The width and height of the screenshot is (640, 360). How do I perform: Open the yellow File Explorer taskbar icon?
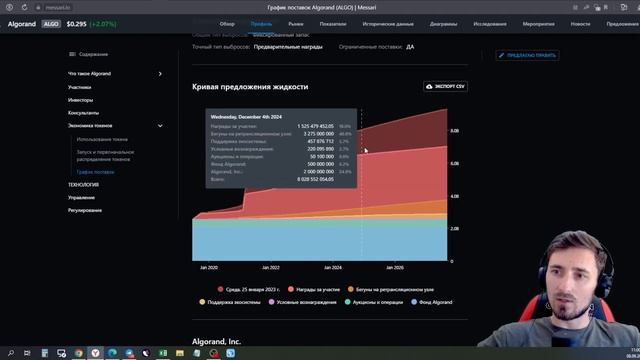pyautogui.click(x=180, y=353)
